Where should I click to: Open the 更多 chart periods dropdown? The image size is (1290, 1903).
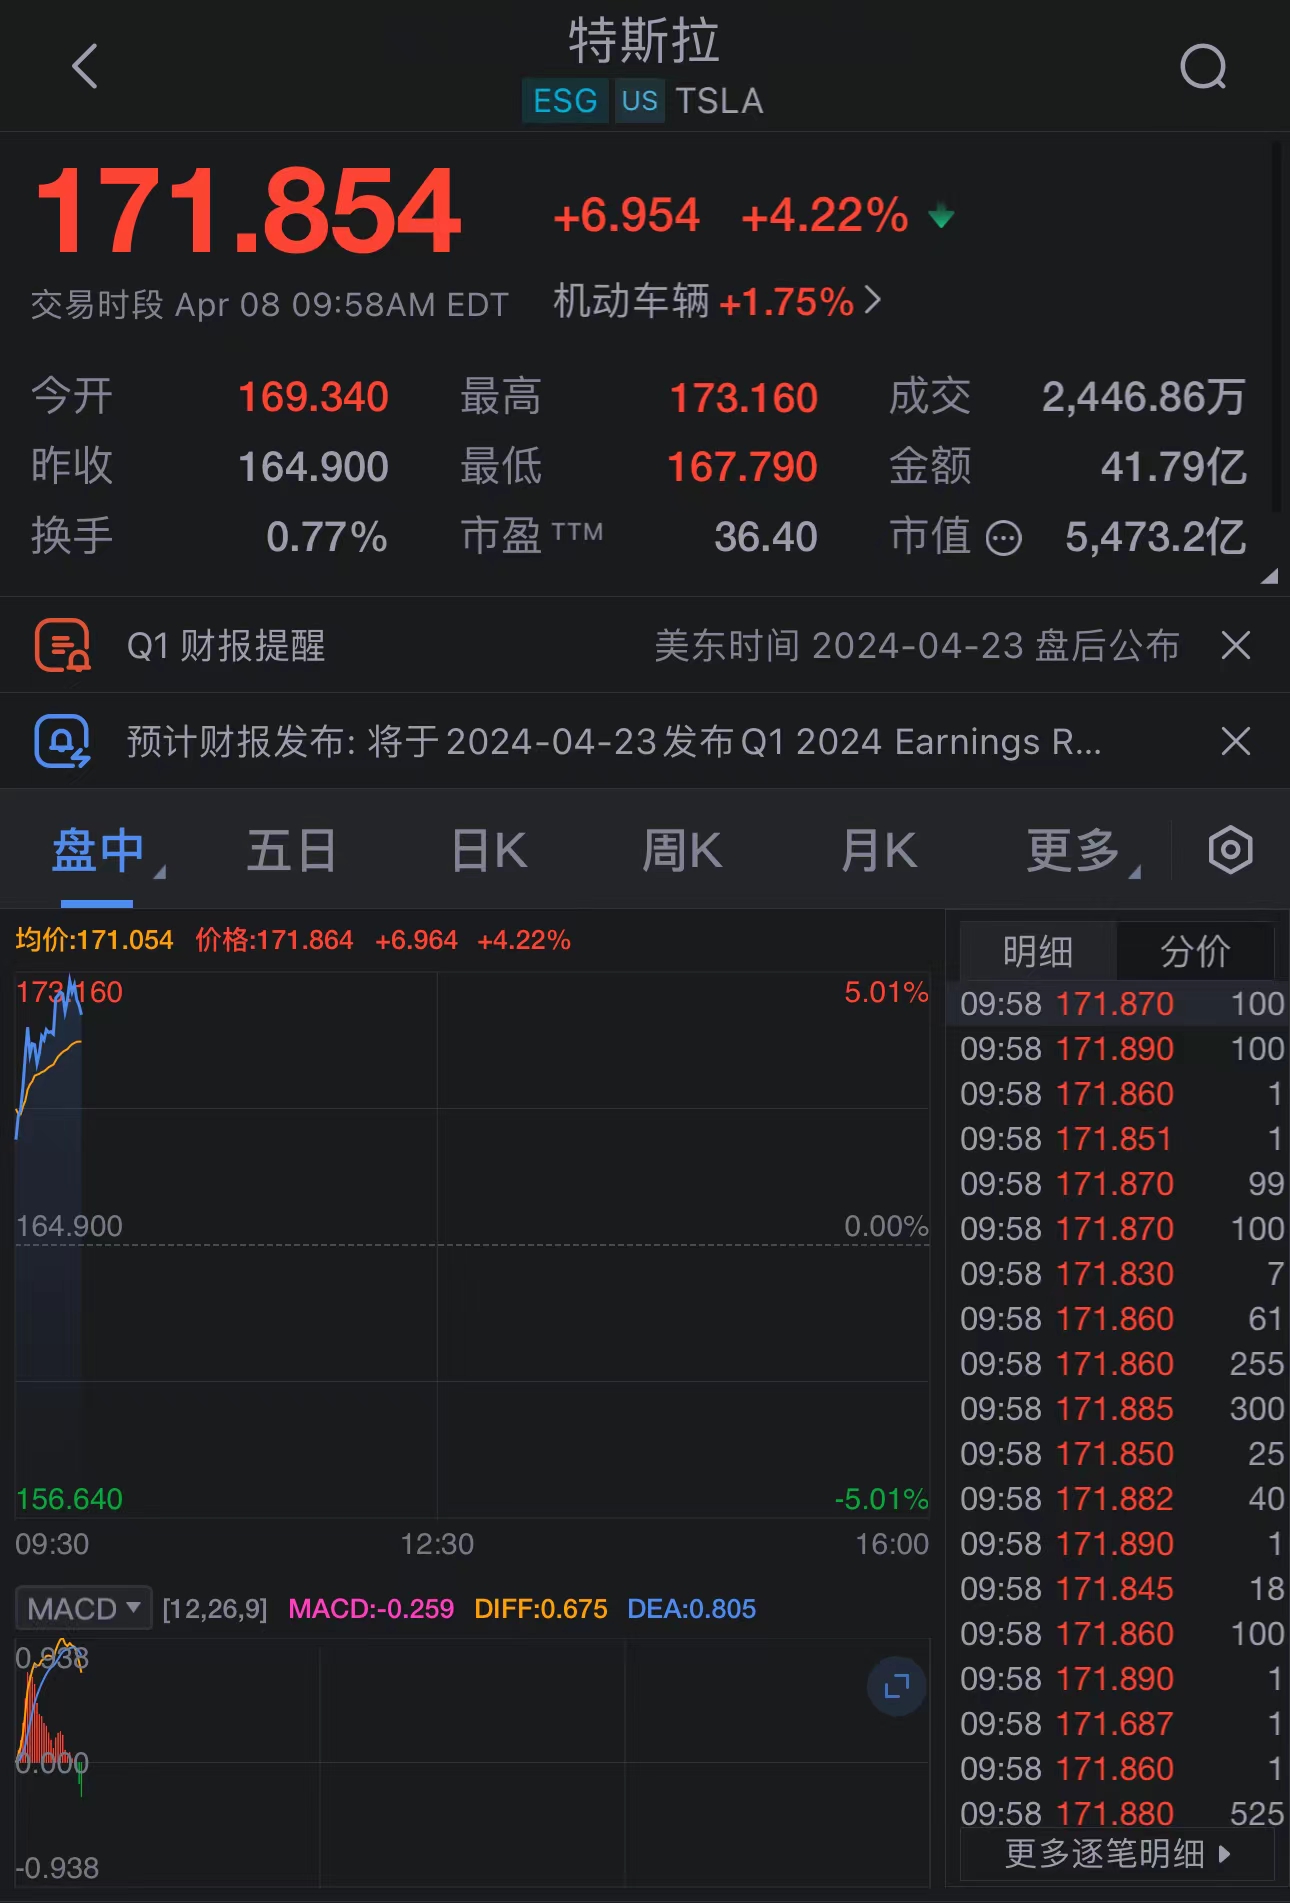tap(1082, 852)
